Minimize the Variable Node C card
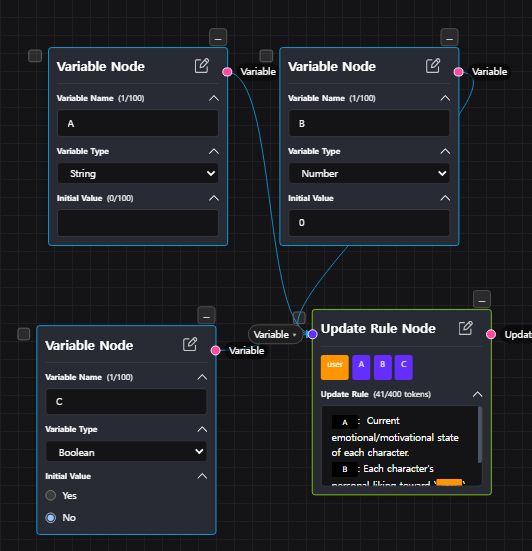 pos(206,316)
